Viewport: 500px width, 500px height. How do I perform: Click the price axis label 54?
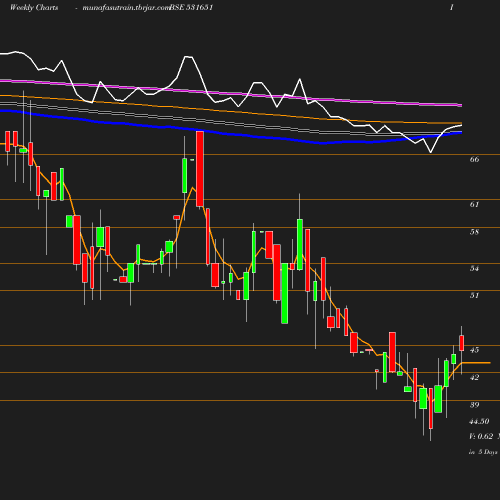pyautogui.click(x=474, y=268)
